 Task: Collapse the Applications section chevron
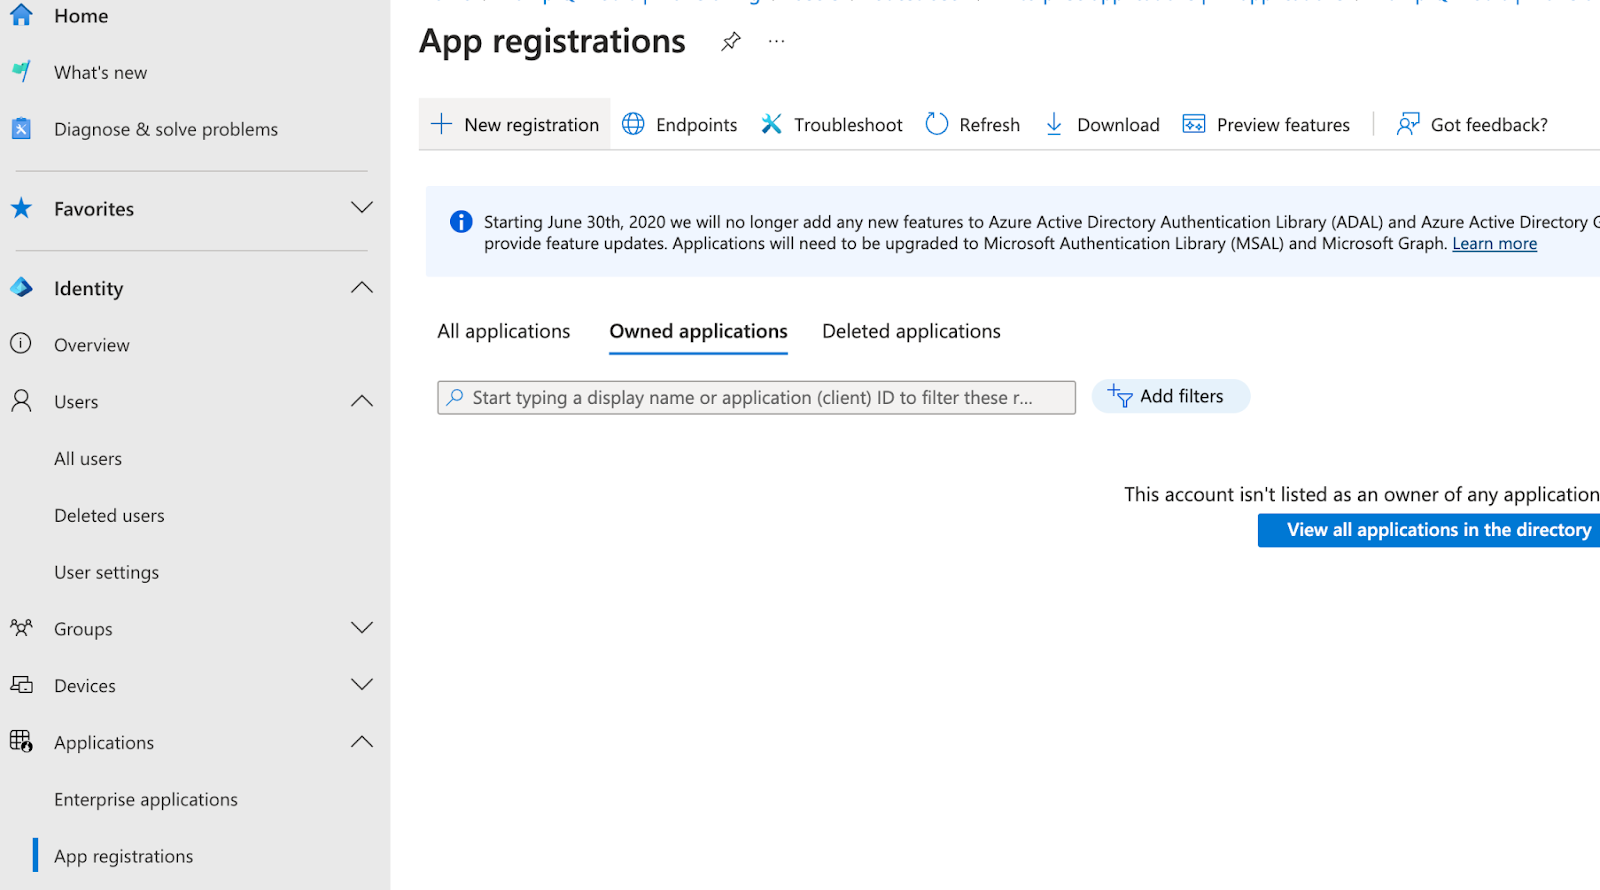(362, 742)
